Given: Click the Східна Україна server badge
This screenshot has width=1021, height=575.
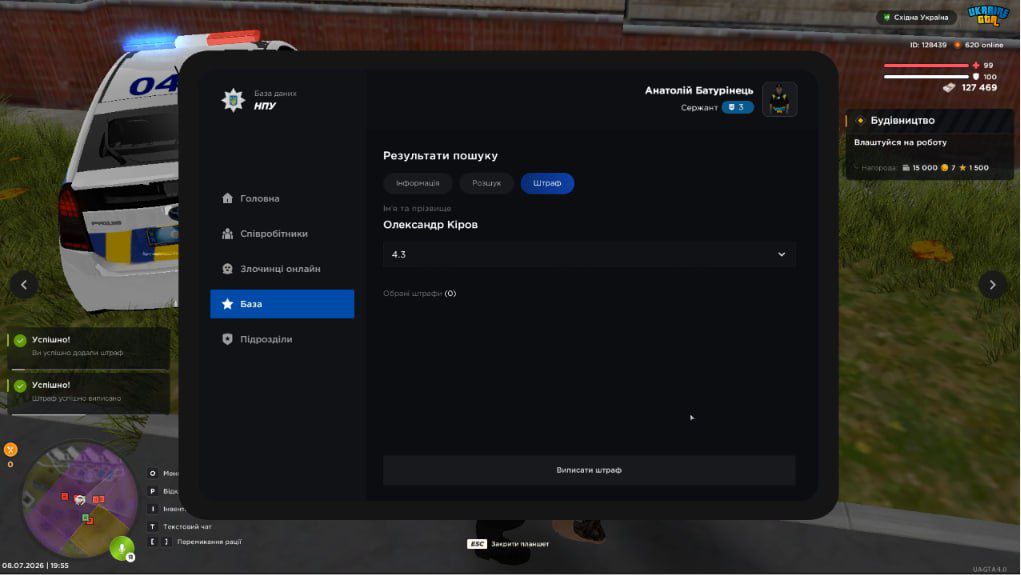Looking at the screenshot, I should coord(916,18).
